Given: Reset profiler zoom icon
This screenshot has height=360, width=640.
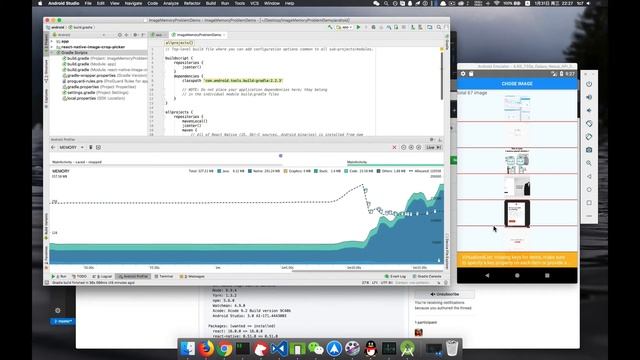Looking at the screenshot, I should pyautogui.click(x=418, y=147).
